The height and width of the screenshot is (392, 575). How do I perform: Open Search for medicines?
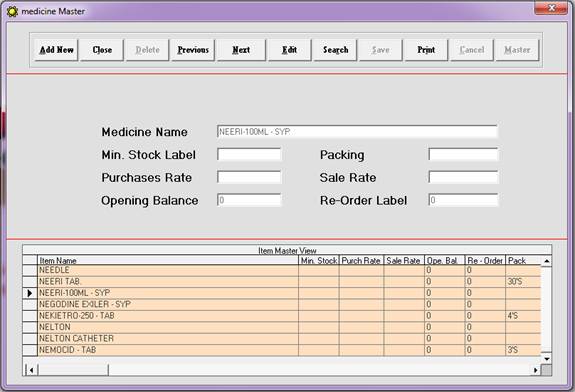[x=335, y=50]
